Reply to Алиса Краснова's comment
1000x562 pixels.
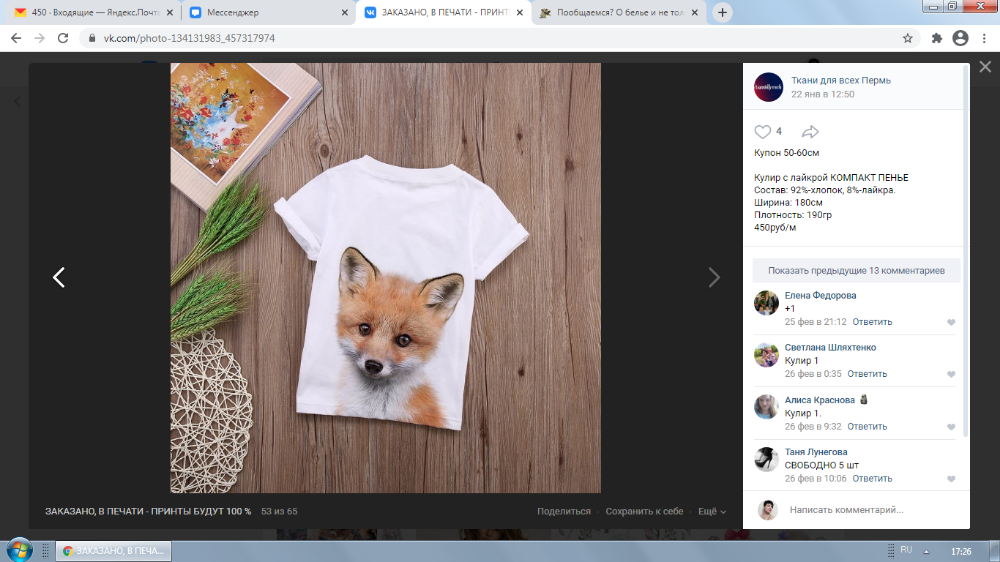point(867,427)
